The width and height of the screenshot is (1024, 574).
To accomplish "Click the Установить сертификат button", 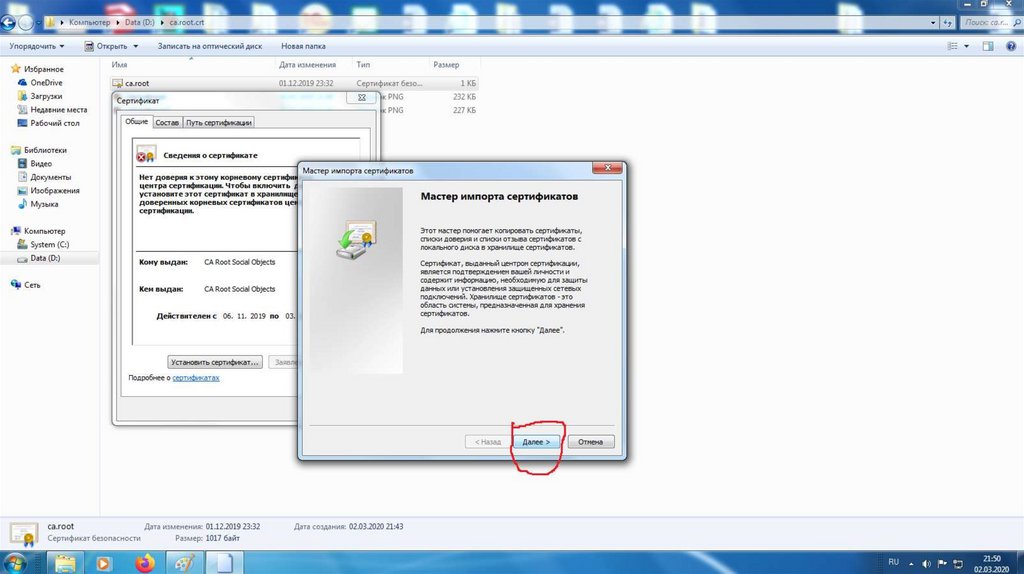I will click(x=215, y=362).
